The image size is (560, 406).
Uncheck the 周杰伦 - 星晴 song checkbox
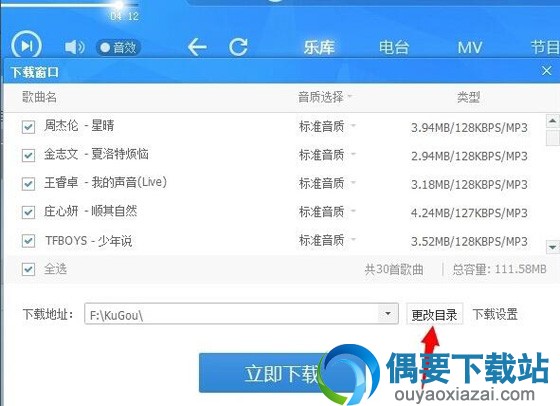click(28, 127)
